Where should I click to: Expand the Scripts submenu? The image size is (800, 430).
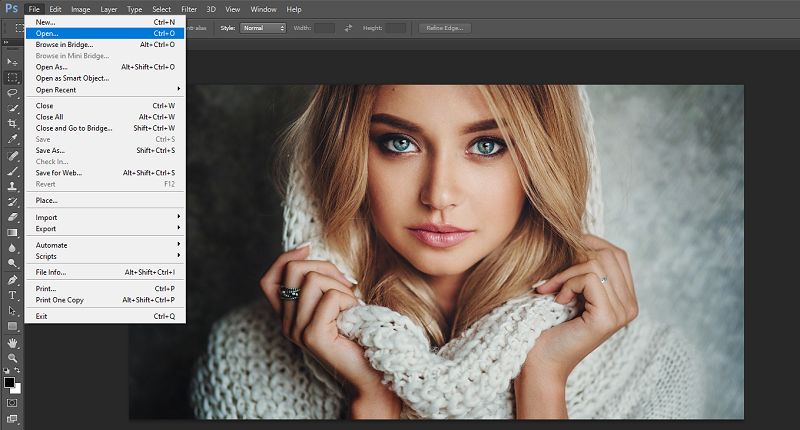pos(105,256)
